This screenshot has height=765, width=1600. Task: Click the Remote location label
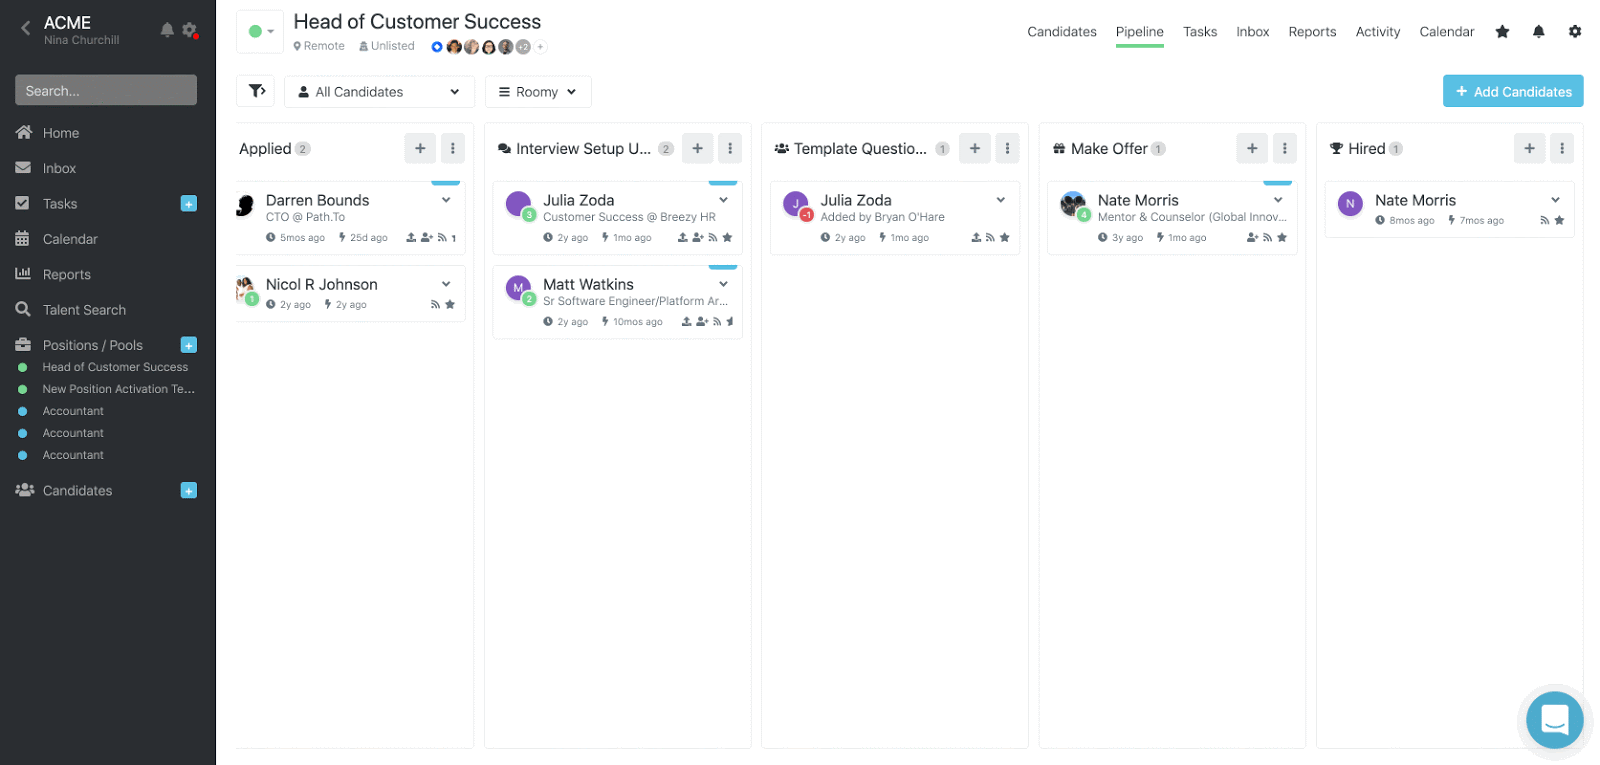click(x=319, y=46)
